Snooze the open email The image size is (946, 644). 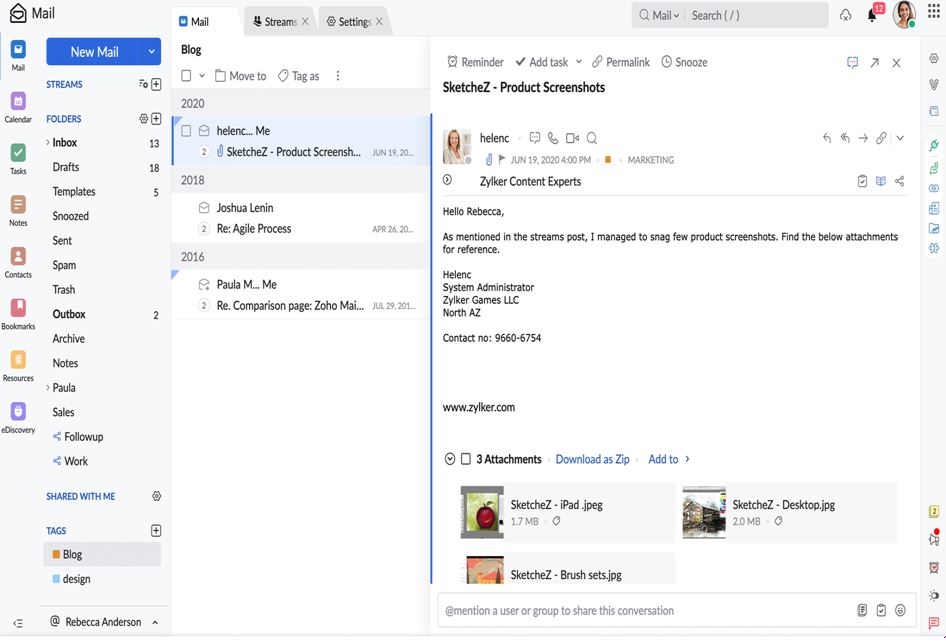[x=683, y=62]
